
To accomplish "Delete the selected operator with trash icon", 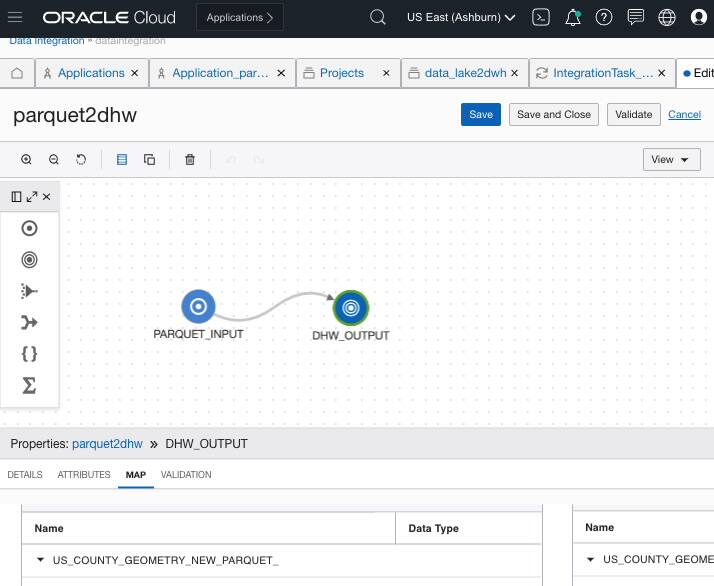I will tap(190, 159).
